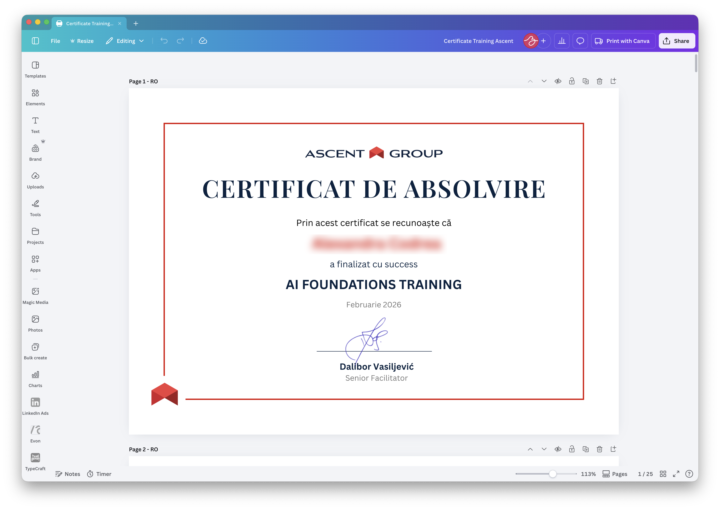Open the comments bubble icon

(580, 41)
